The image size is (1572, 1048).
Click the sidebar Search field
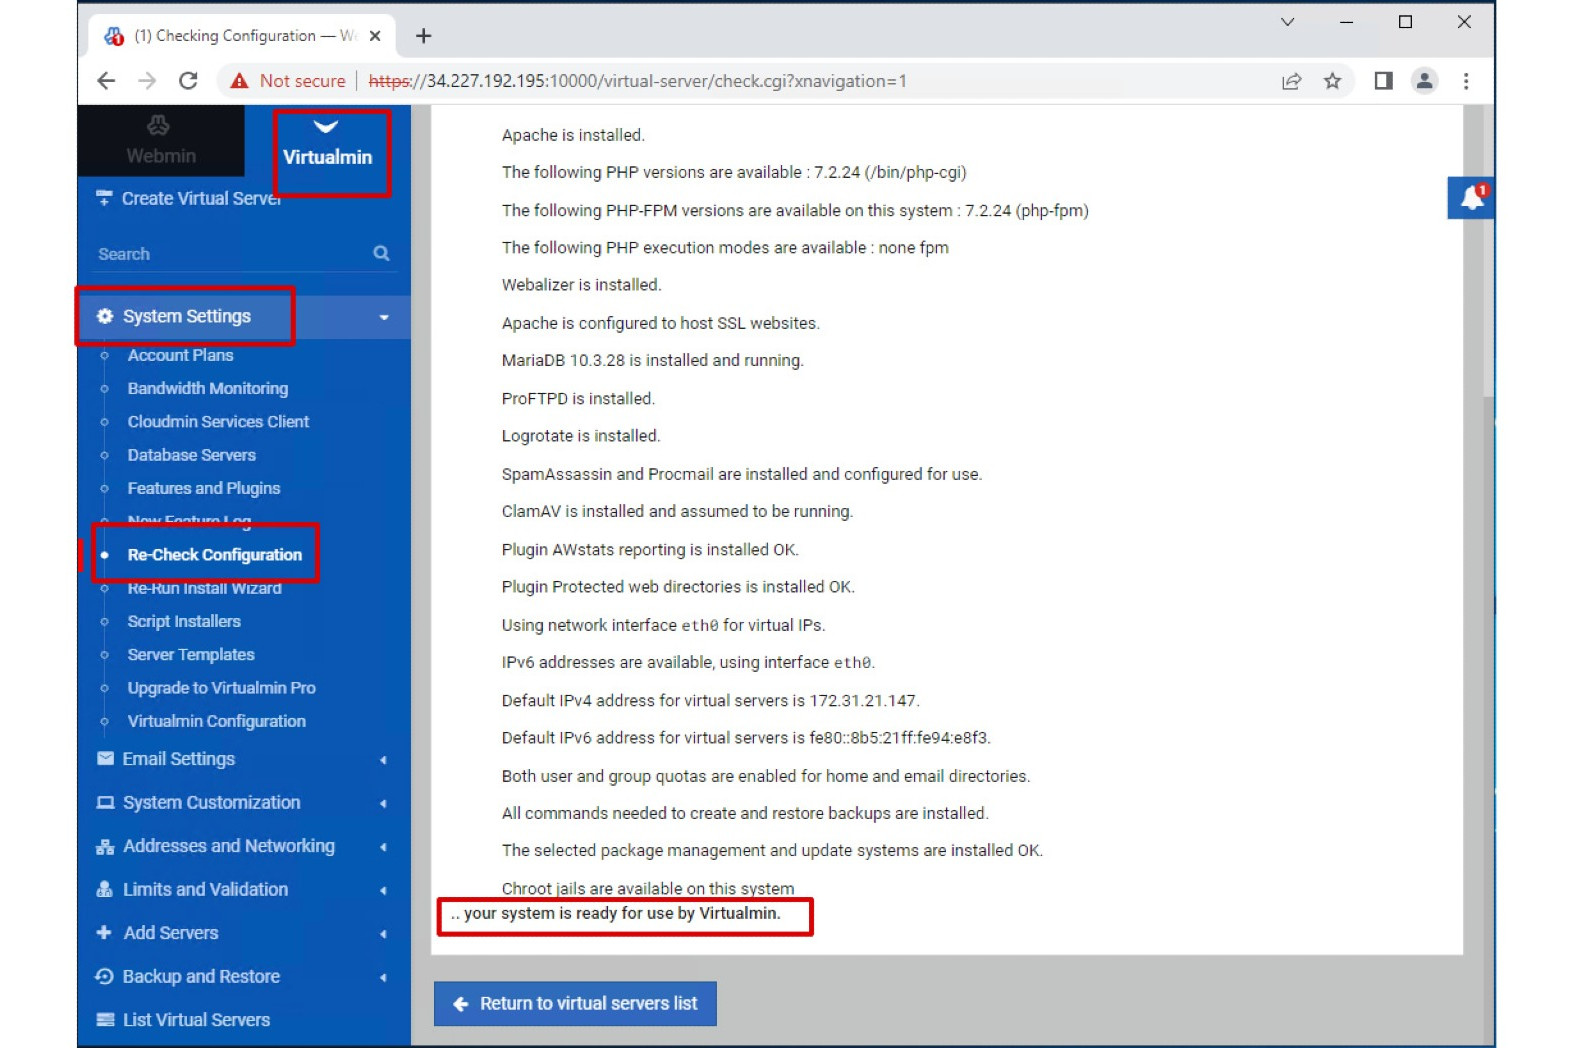click(x=232, y=254)
